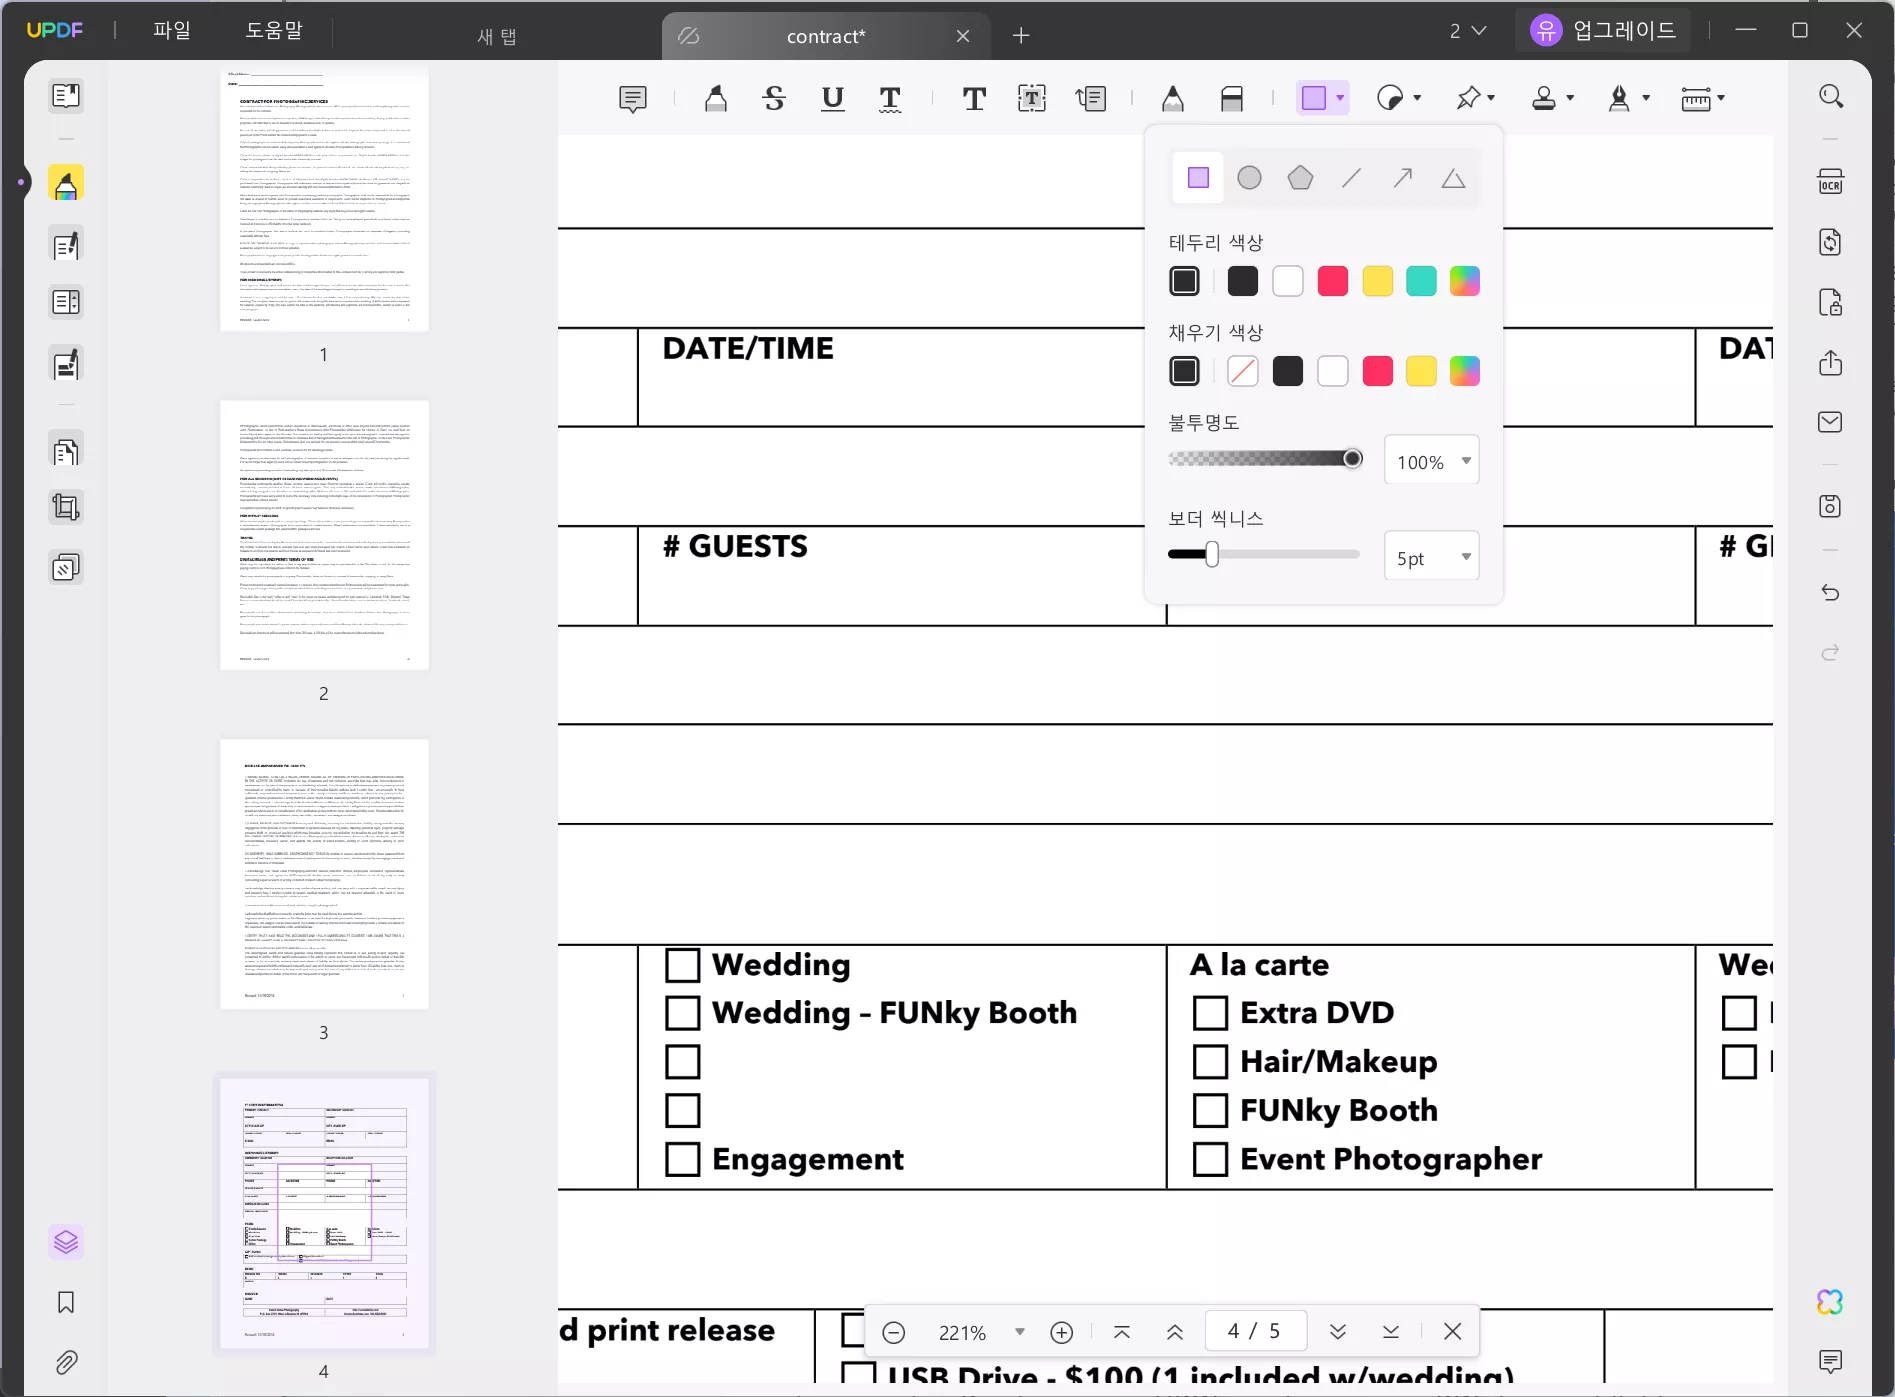Screen dimensions: 1895x1397
Task: Select the rectangle shape option in popup
Action: (1198, 178)
